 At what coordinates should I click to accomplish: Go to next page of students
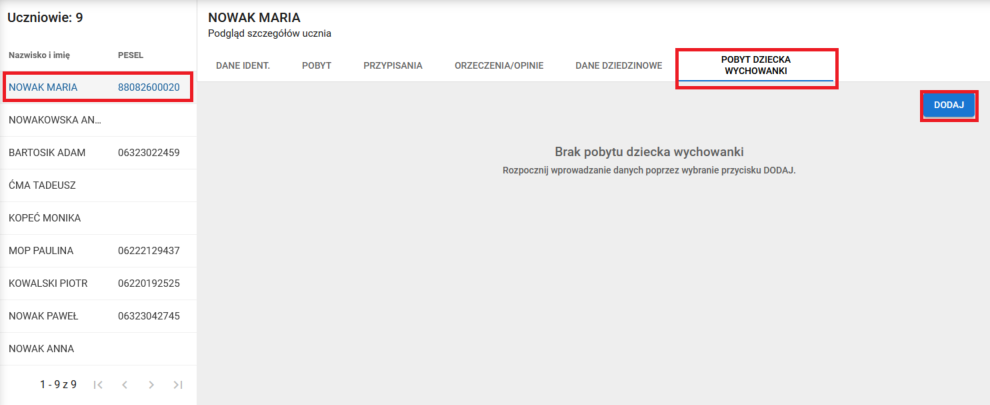pos(151,385)
